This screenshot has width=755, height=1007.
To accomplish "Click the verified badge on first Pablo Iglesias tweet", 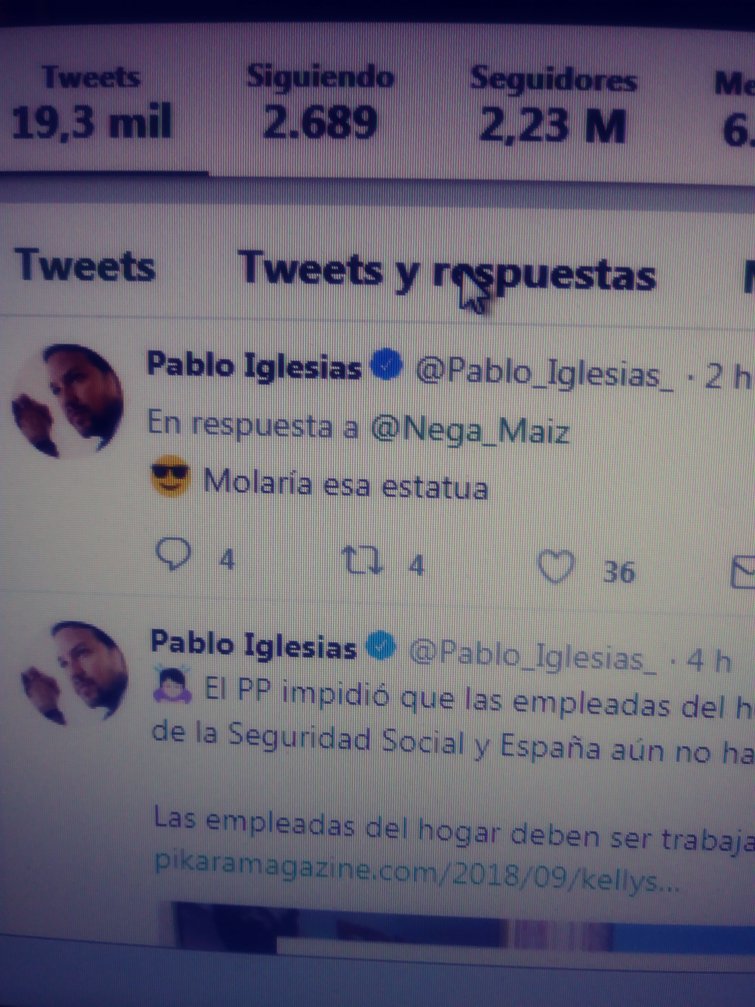I will [386, 365].
